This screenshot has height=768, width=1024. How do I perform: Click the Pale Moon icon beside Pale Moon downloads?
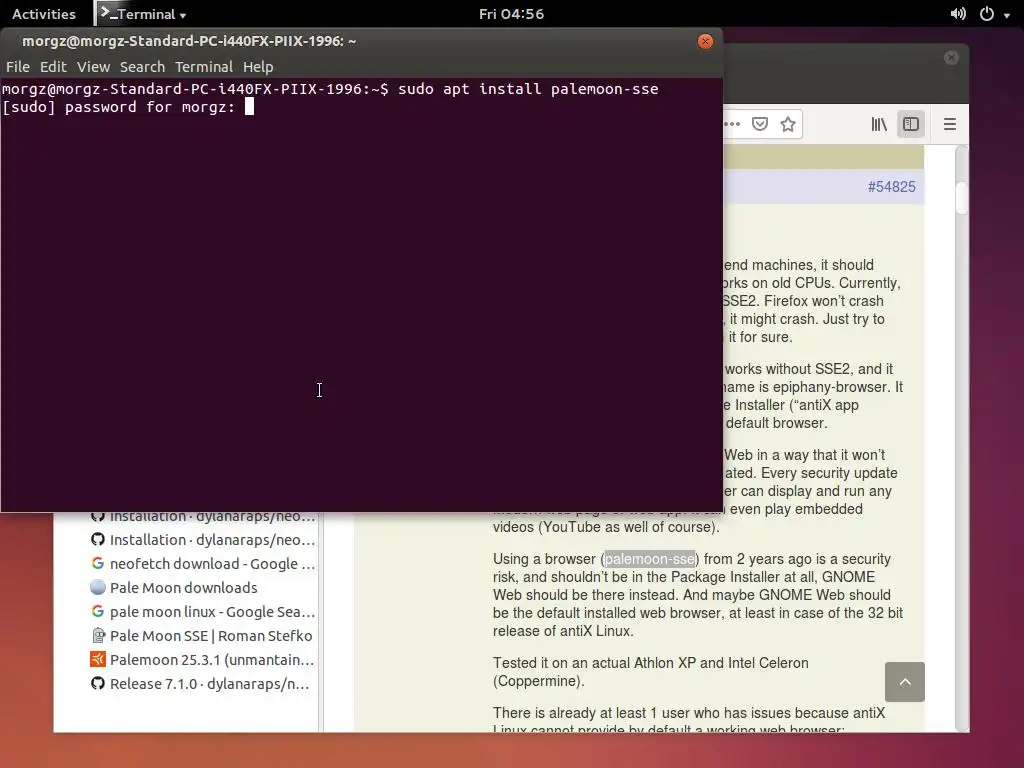pyautogui.click(x=97, y=587)
